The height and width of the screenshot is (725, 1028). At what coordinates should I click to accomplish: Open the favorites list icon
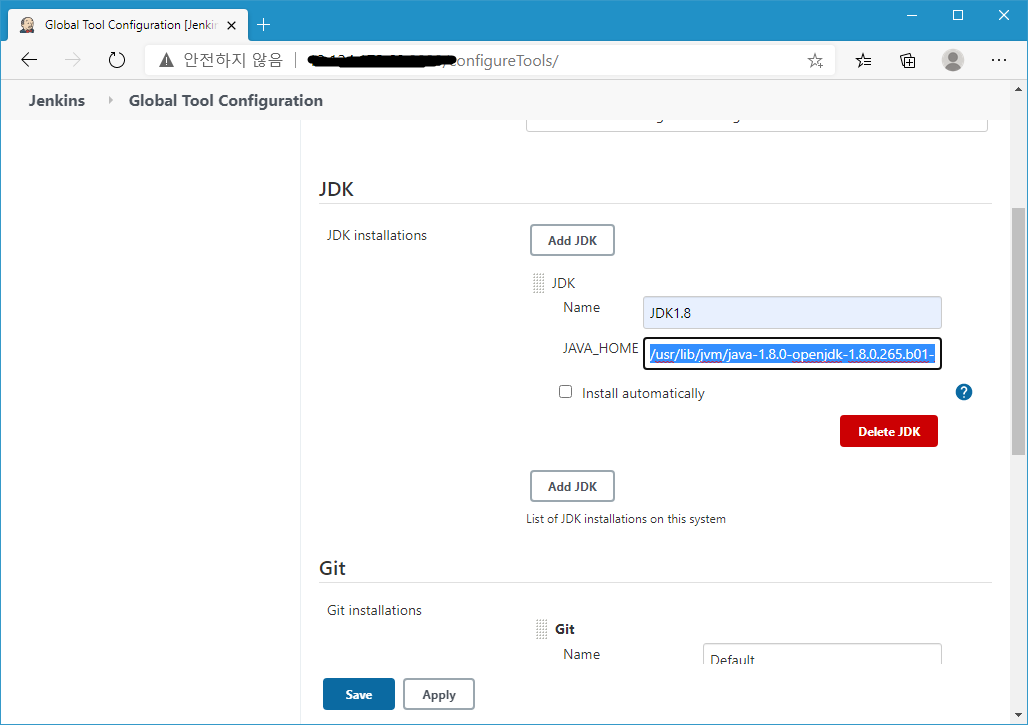863,61
